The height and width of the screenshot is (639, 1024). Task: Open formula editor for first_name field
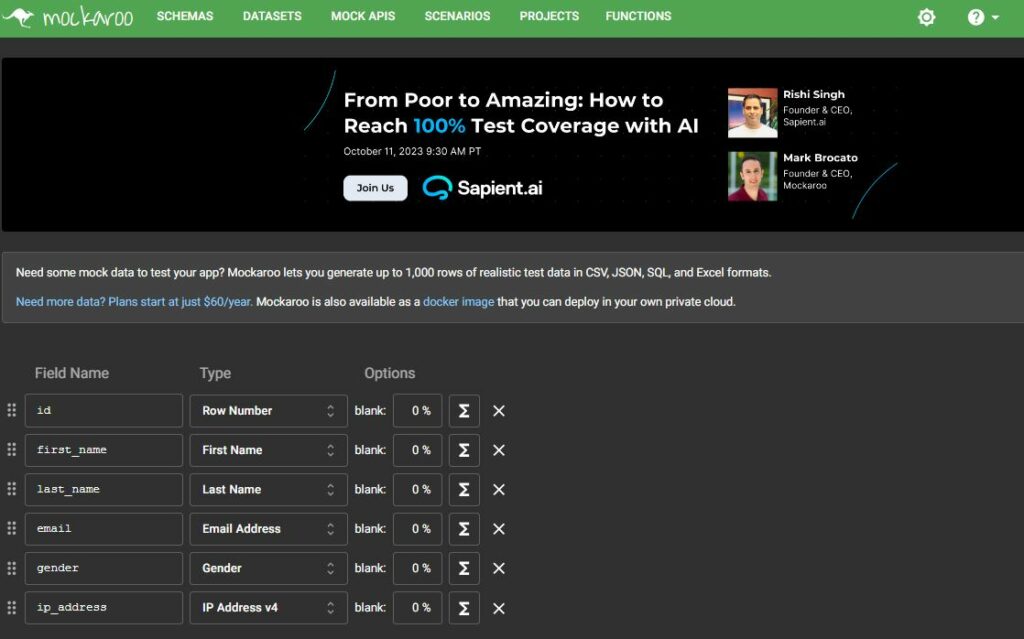point(464,450)
